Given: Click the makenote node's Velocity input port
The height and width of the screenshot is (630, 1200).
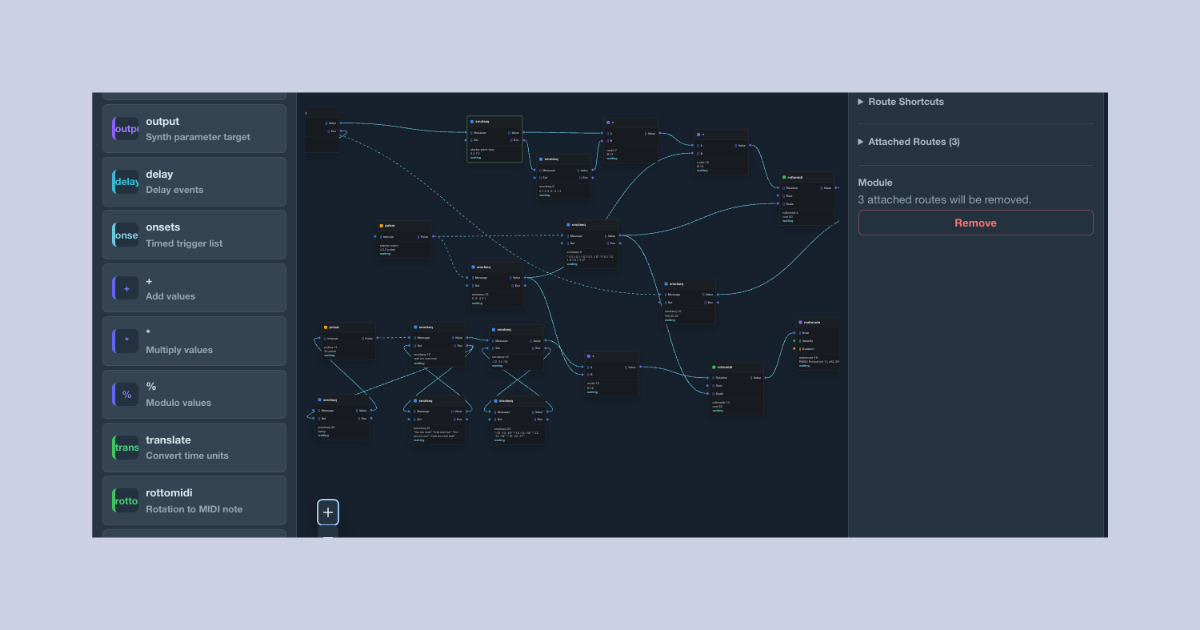Looking at the screenshot, I should 794,341.
